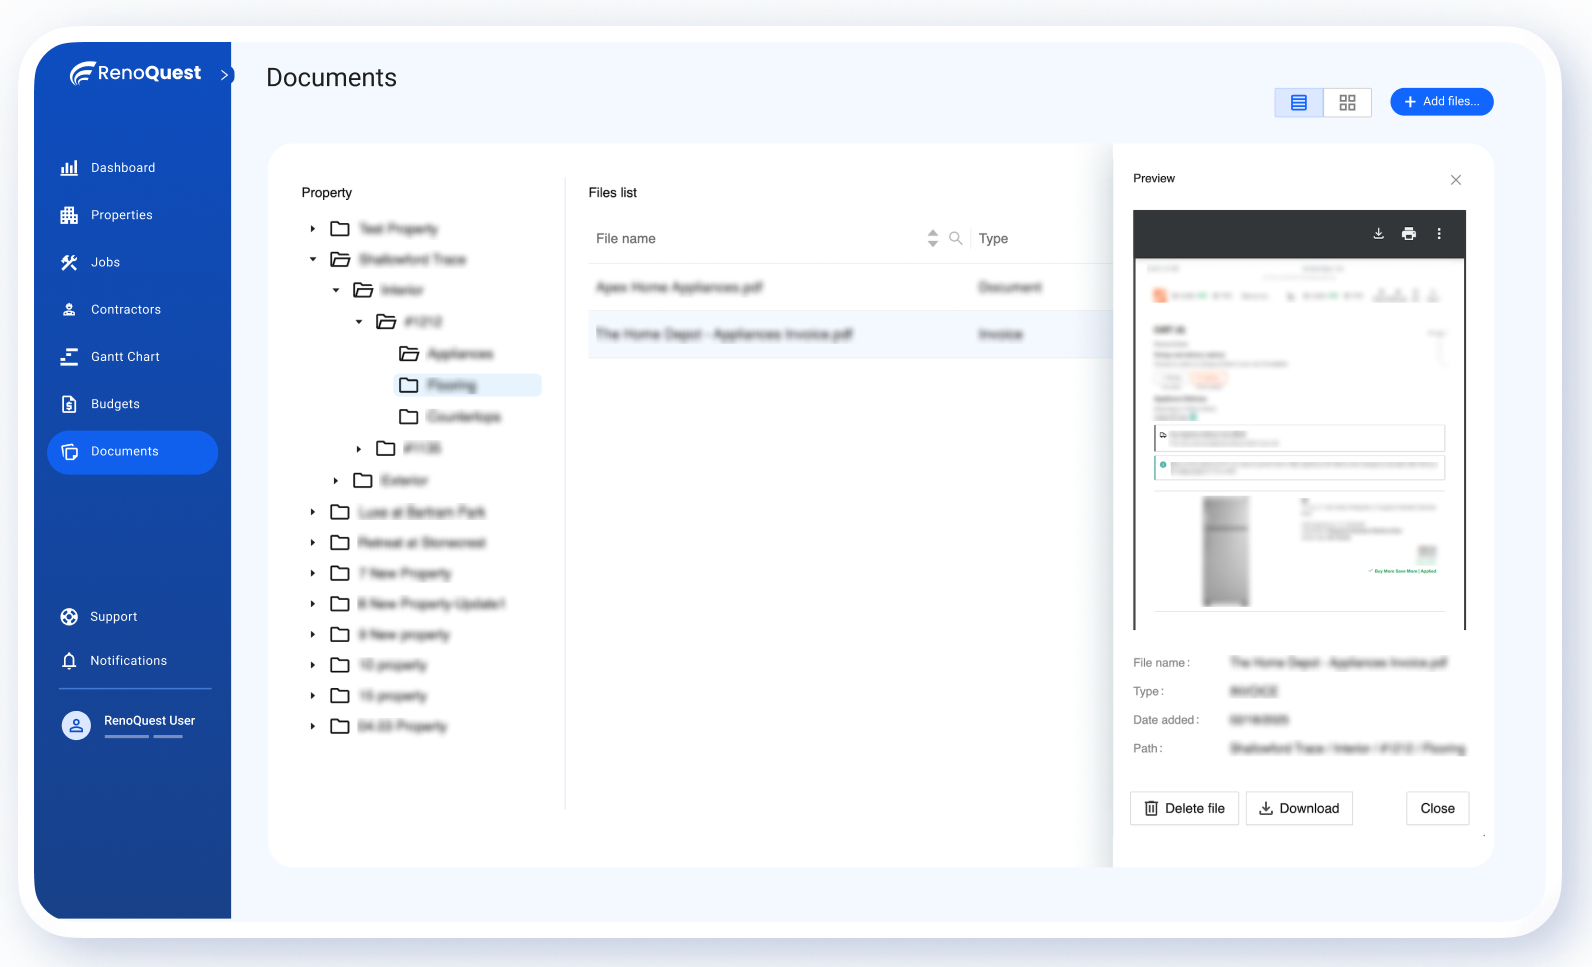Click the RenoQuest logo
Screen dimensions: 1592x967
pos(135,73)
